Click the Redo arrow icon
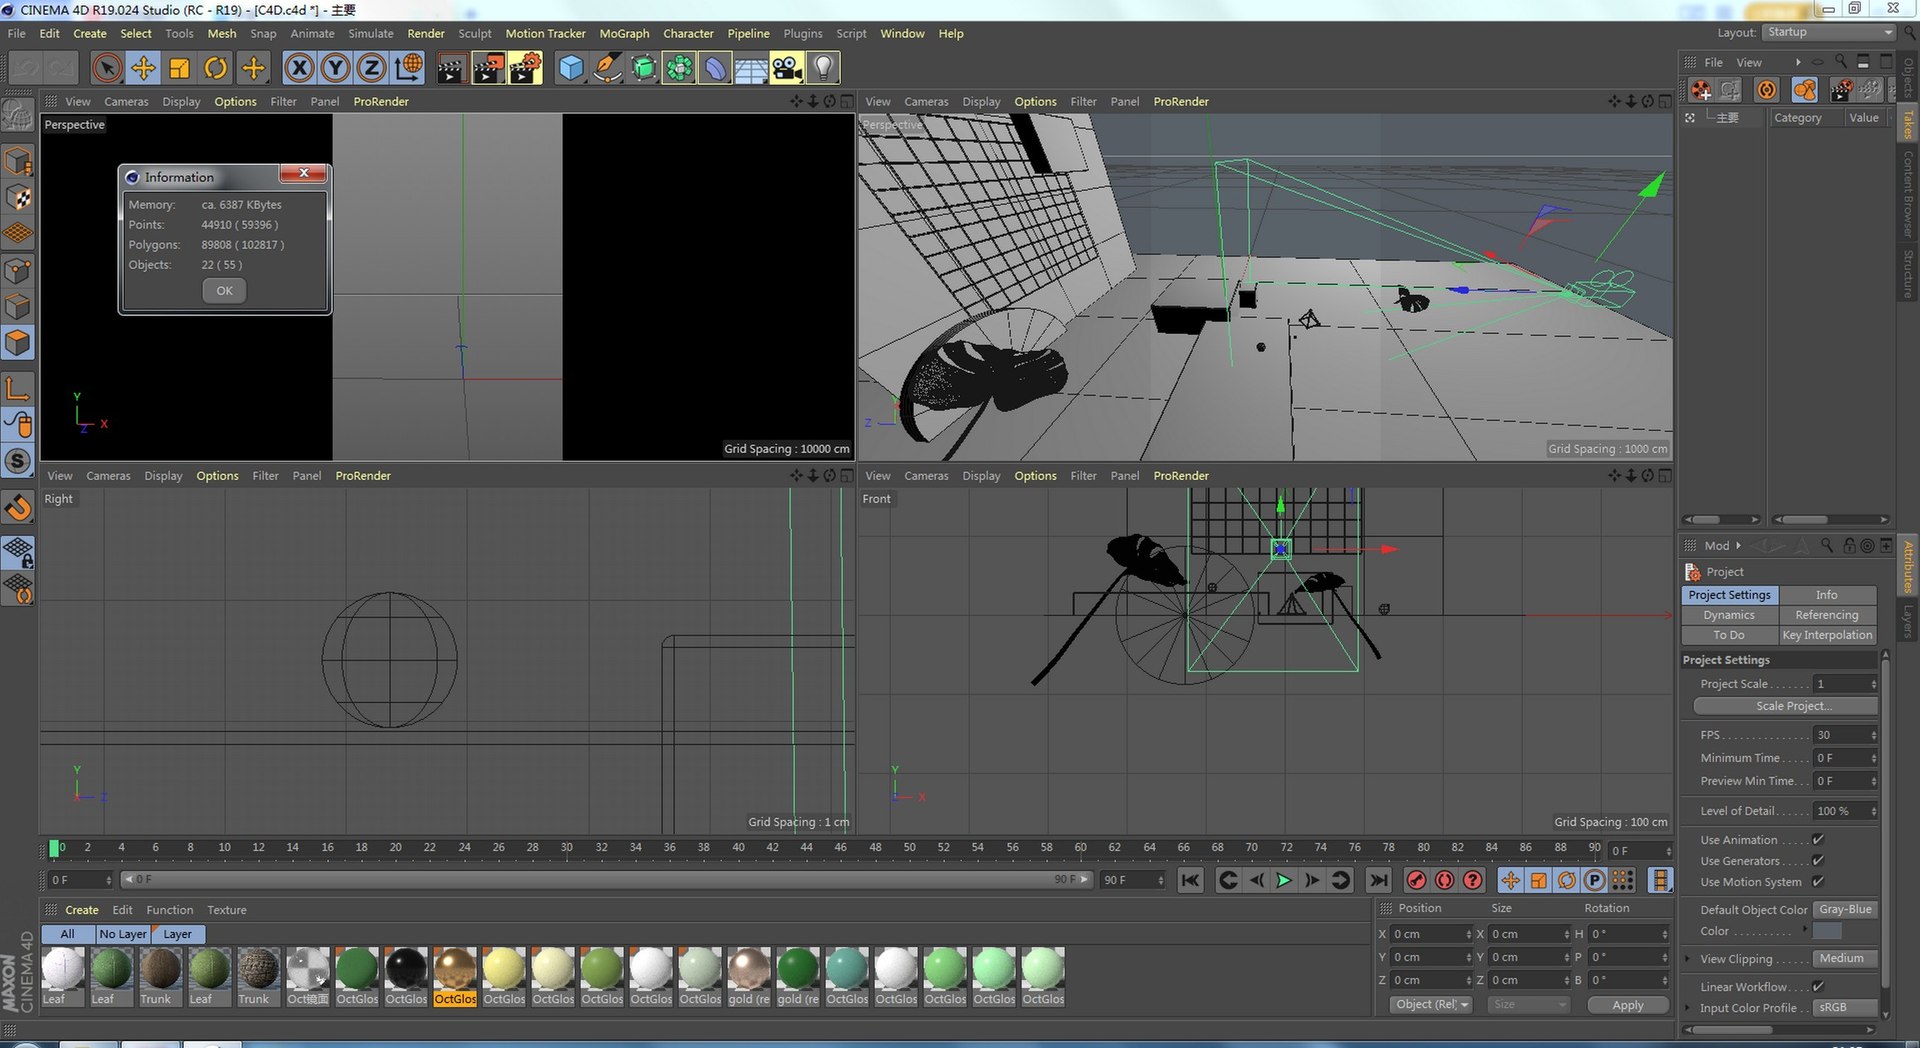The image size is (1920, 1048). click(61, 68)
